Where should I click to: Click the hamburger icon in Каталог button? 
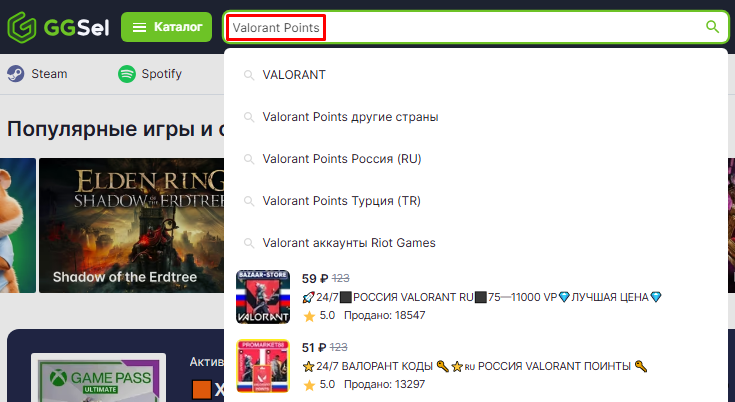[x=139, y=27]
